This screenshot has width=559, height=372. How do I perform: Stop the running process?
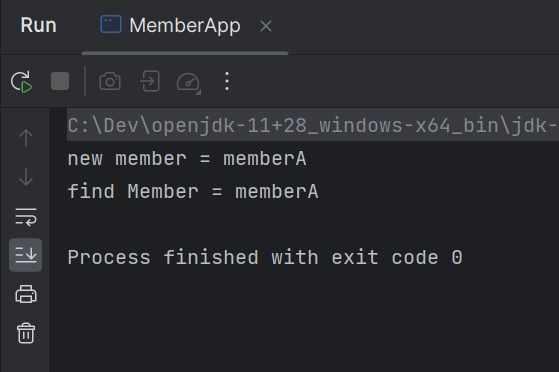click(x=60, y=81)
